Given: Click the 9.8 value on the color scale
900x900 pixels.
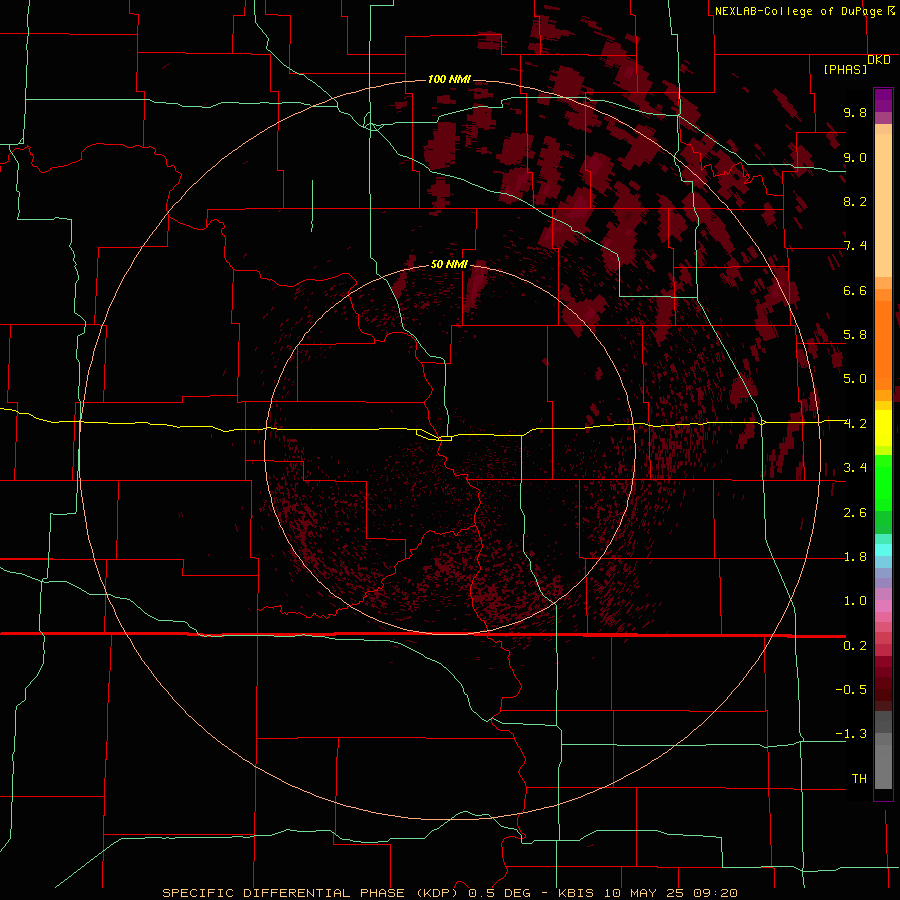Looking at the screenshot, I should pyautogui.click(x=855, y=112).
